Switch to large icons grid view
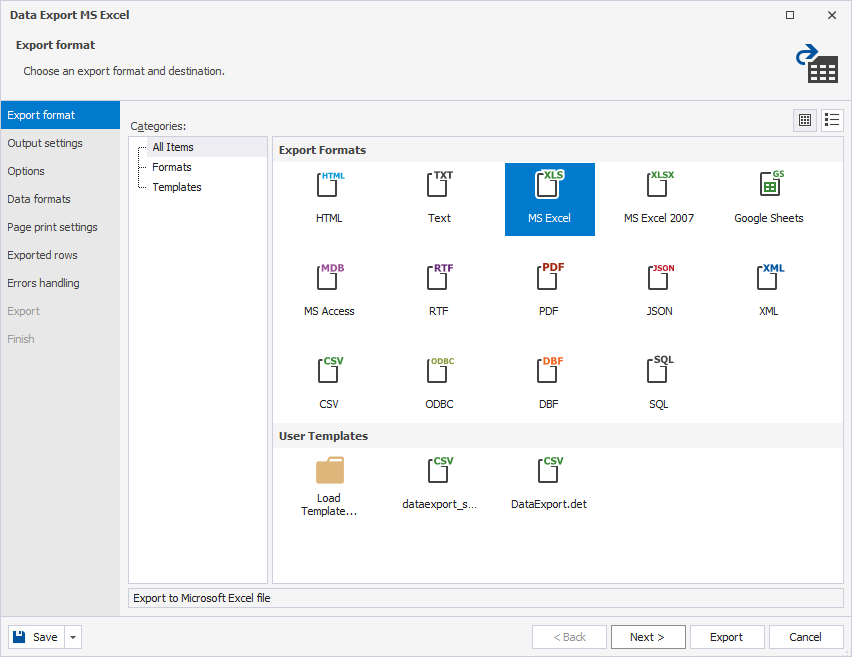Image resolution: width=852 pixels, height=657 pixels. [x=805, y=120]
